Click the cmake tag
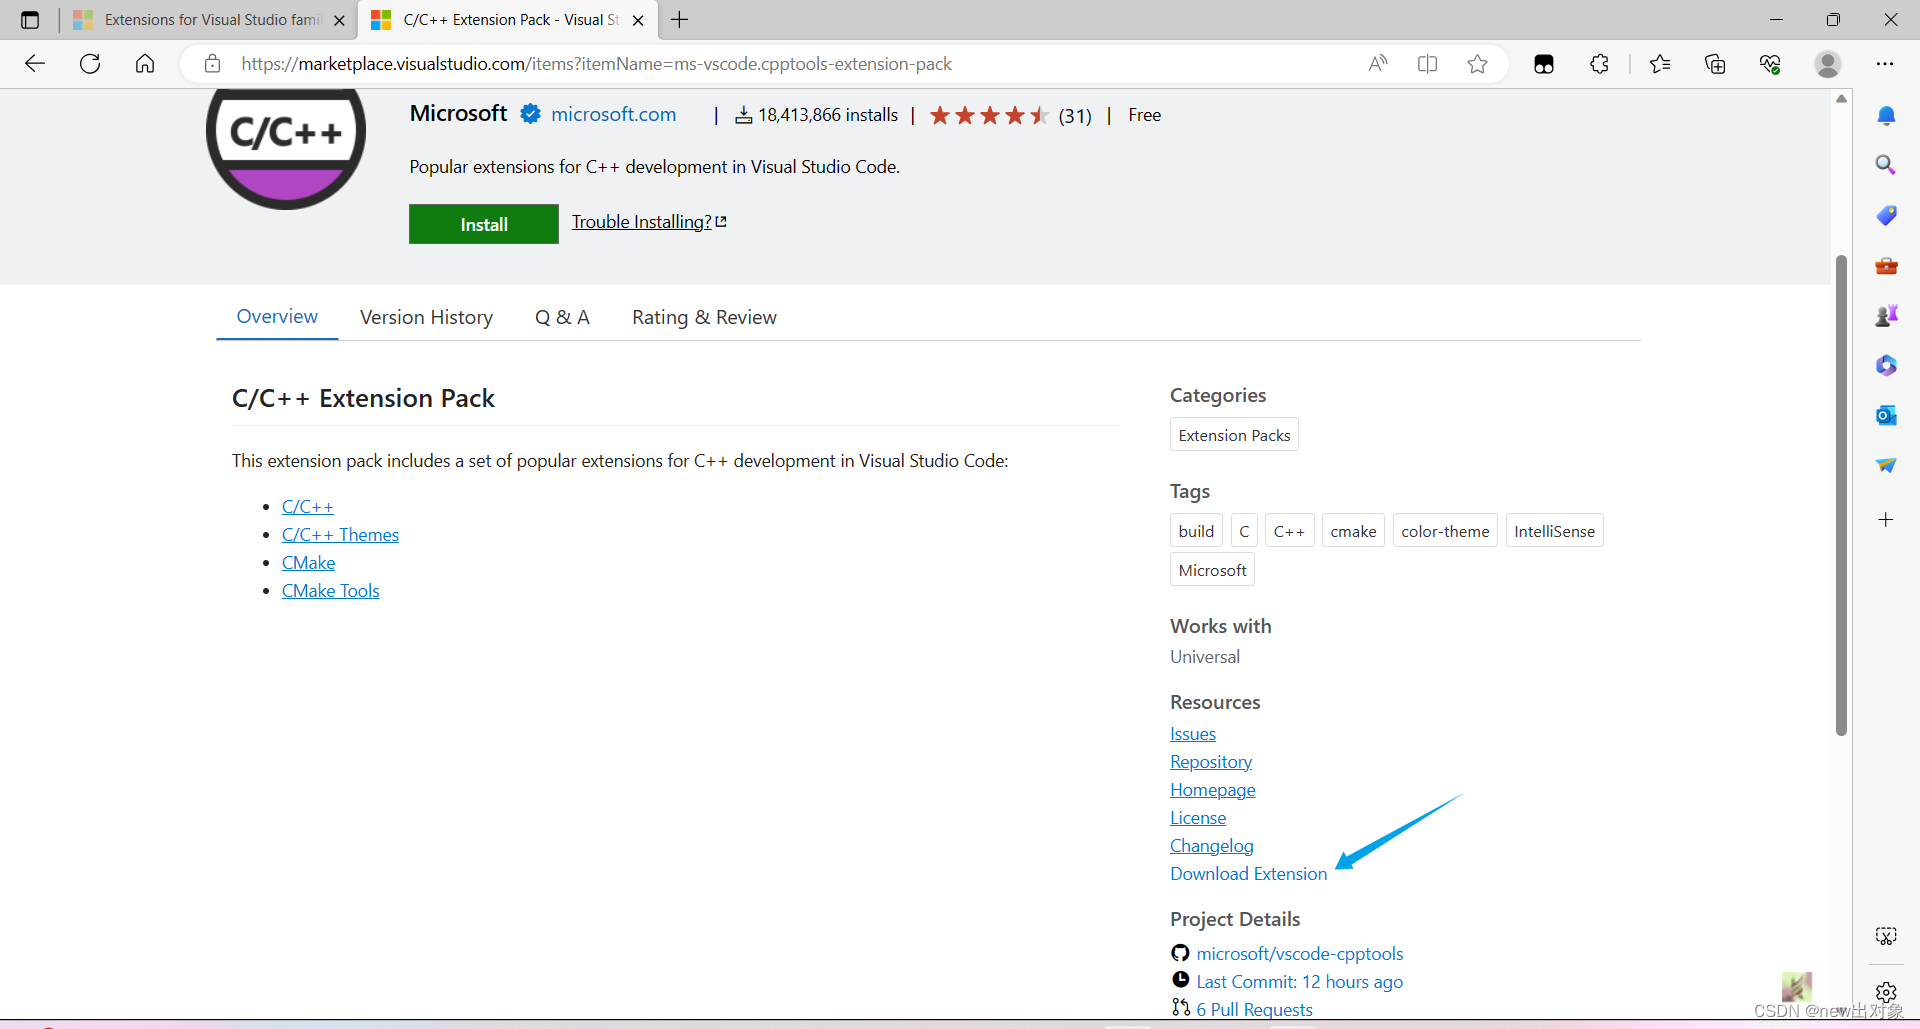1920x1029 pixels. [x=1353, y=531]
